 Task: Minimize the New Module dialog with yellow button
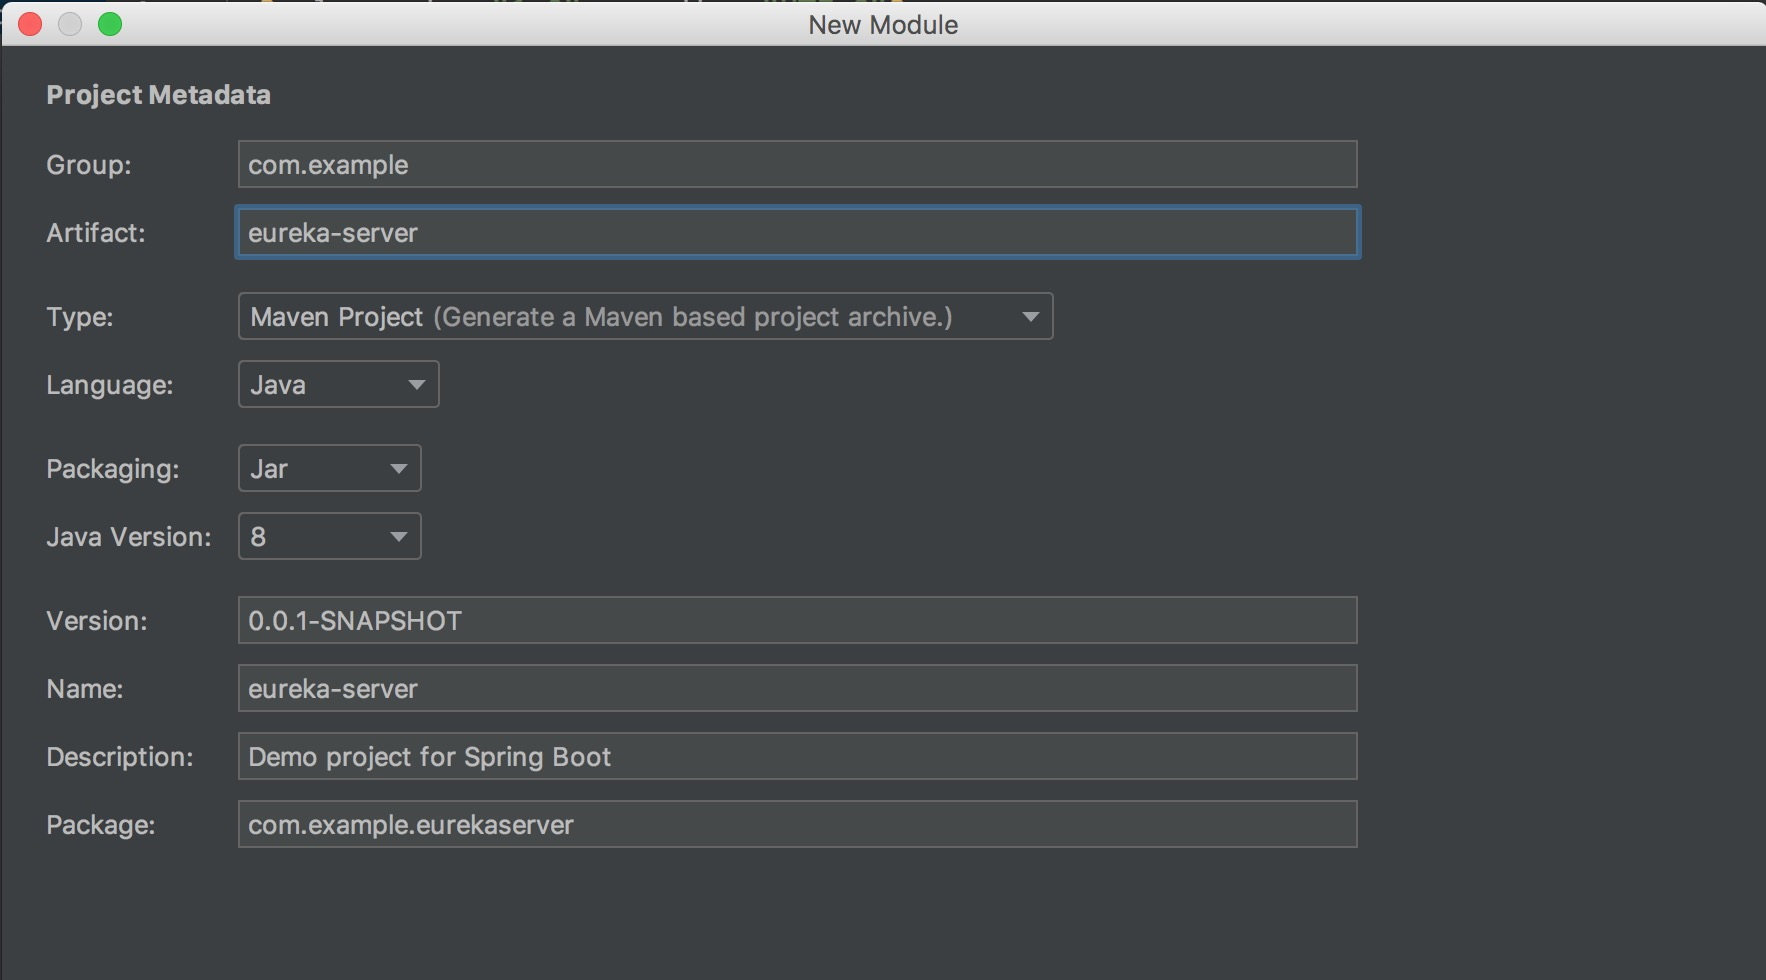click(x=70, y=24)
